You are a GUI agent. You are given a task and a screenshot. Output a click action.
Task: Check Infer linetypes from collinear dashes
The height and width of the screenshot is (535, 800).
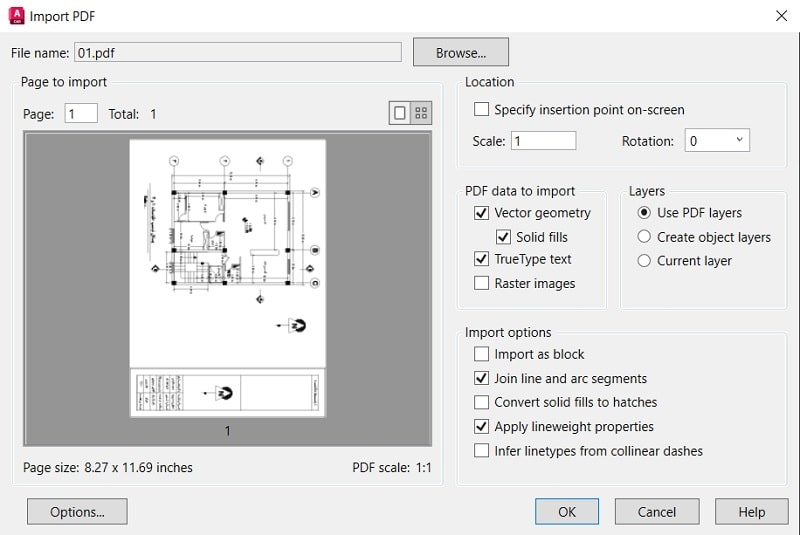pos(482,451)
